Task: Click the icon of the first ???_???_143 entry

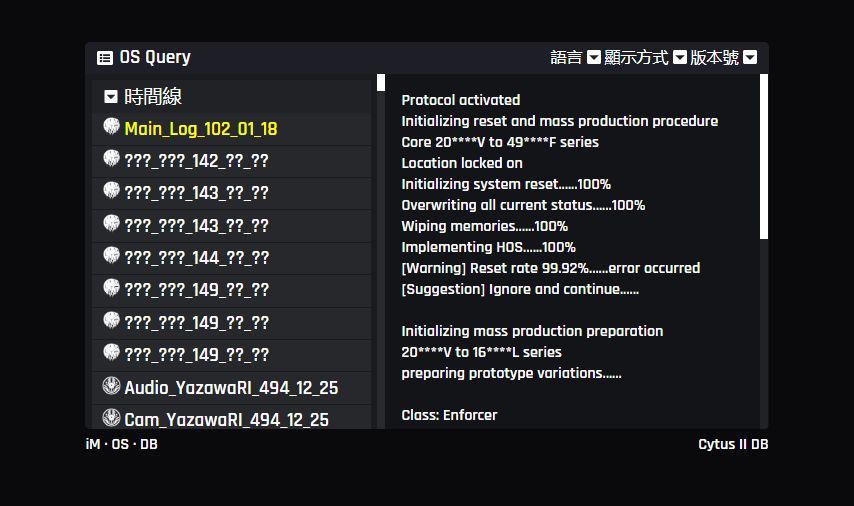Action: click(112, 191)
